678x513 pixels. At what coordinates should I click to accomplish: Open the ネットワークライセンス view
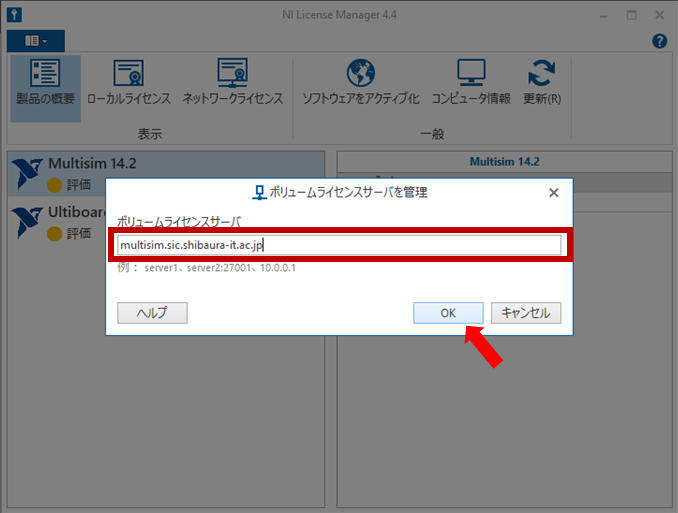click(232, 84)
